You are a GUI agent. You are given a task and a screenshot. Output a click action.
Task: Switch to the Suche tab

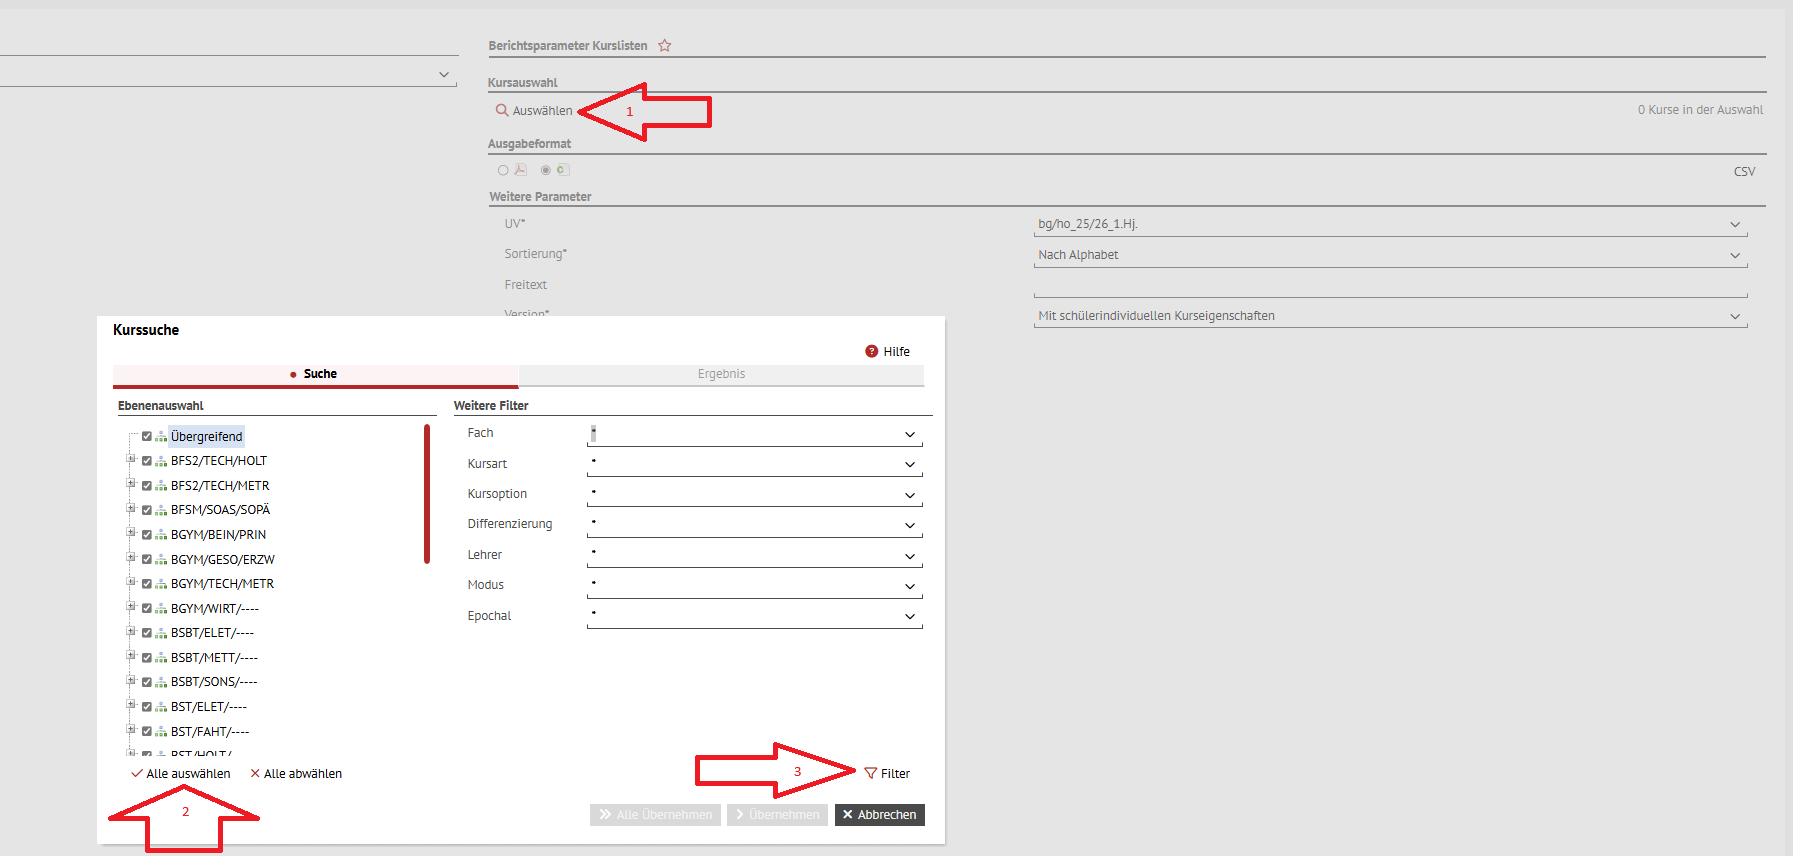319,374
